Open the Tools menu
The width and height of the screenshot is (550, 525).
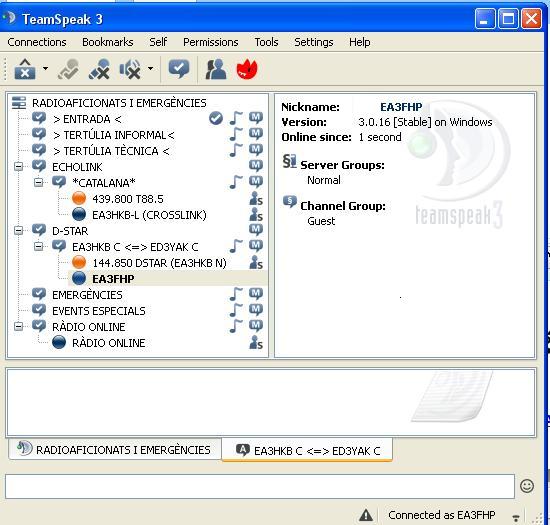pyautogui.click(x=266, y=42)
